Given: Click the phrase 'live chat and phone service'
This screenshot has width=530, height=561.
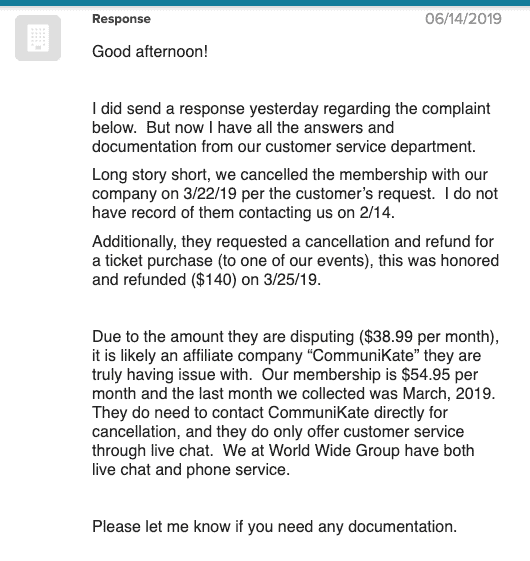Looking at the screenshot, I should coord(189,469).
